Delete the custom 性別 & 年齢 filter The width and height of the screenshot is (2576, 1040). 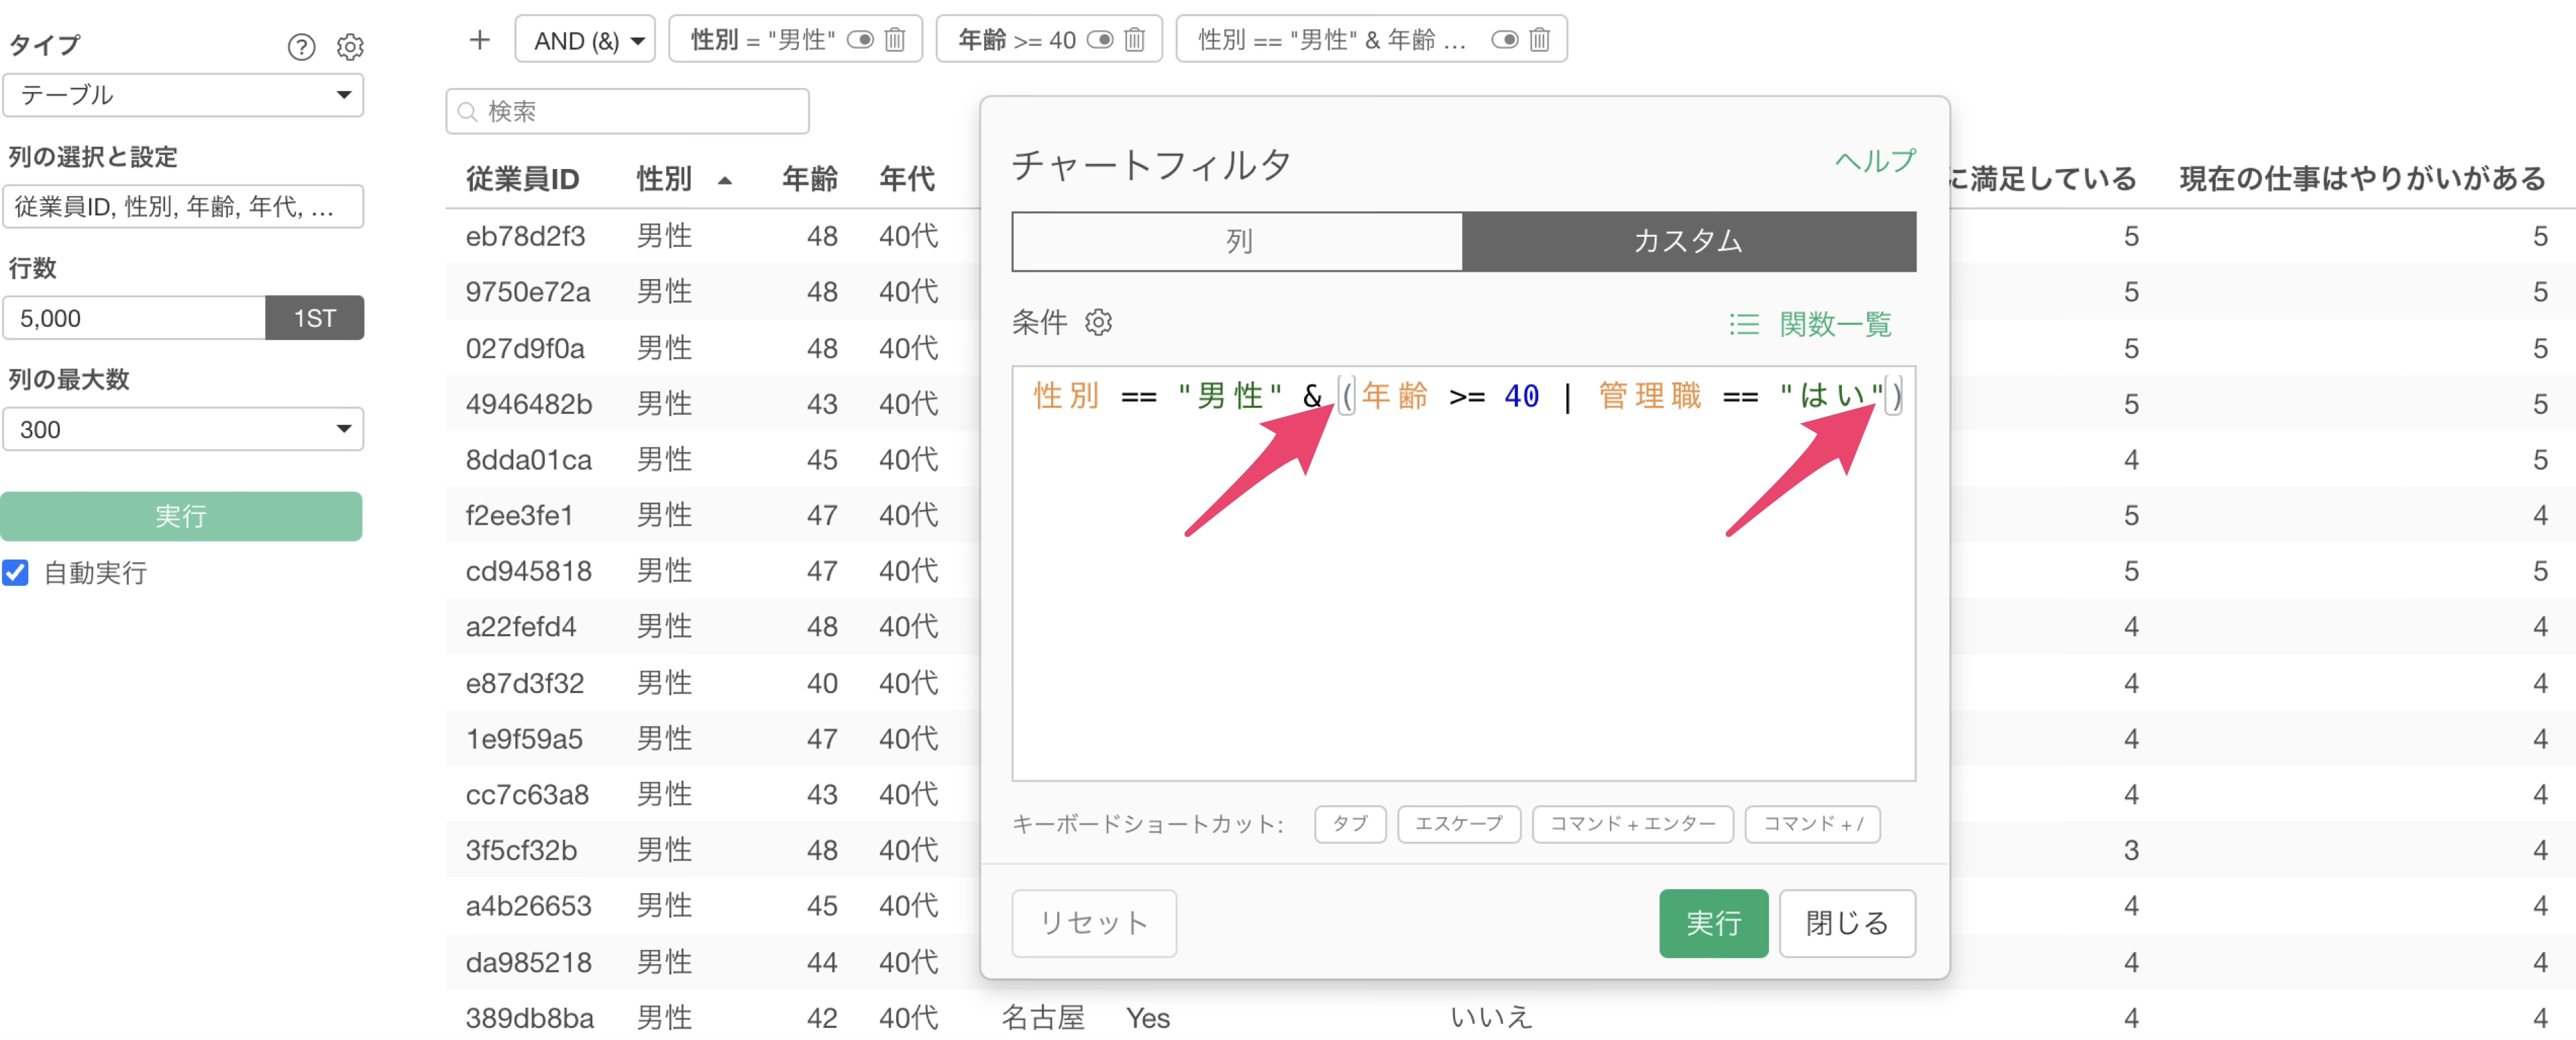(1539, 40)
